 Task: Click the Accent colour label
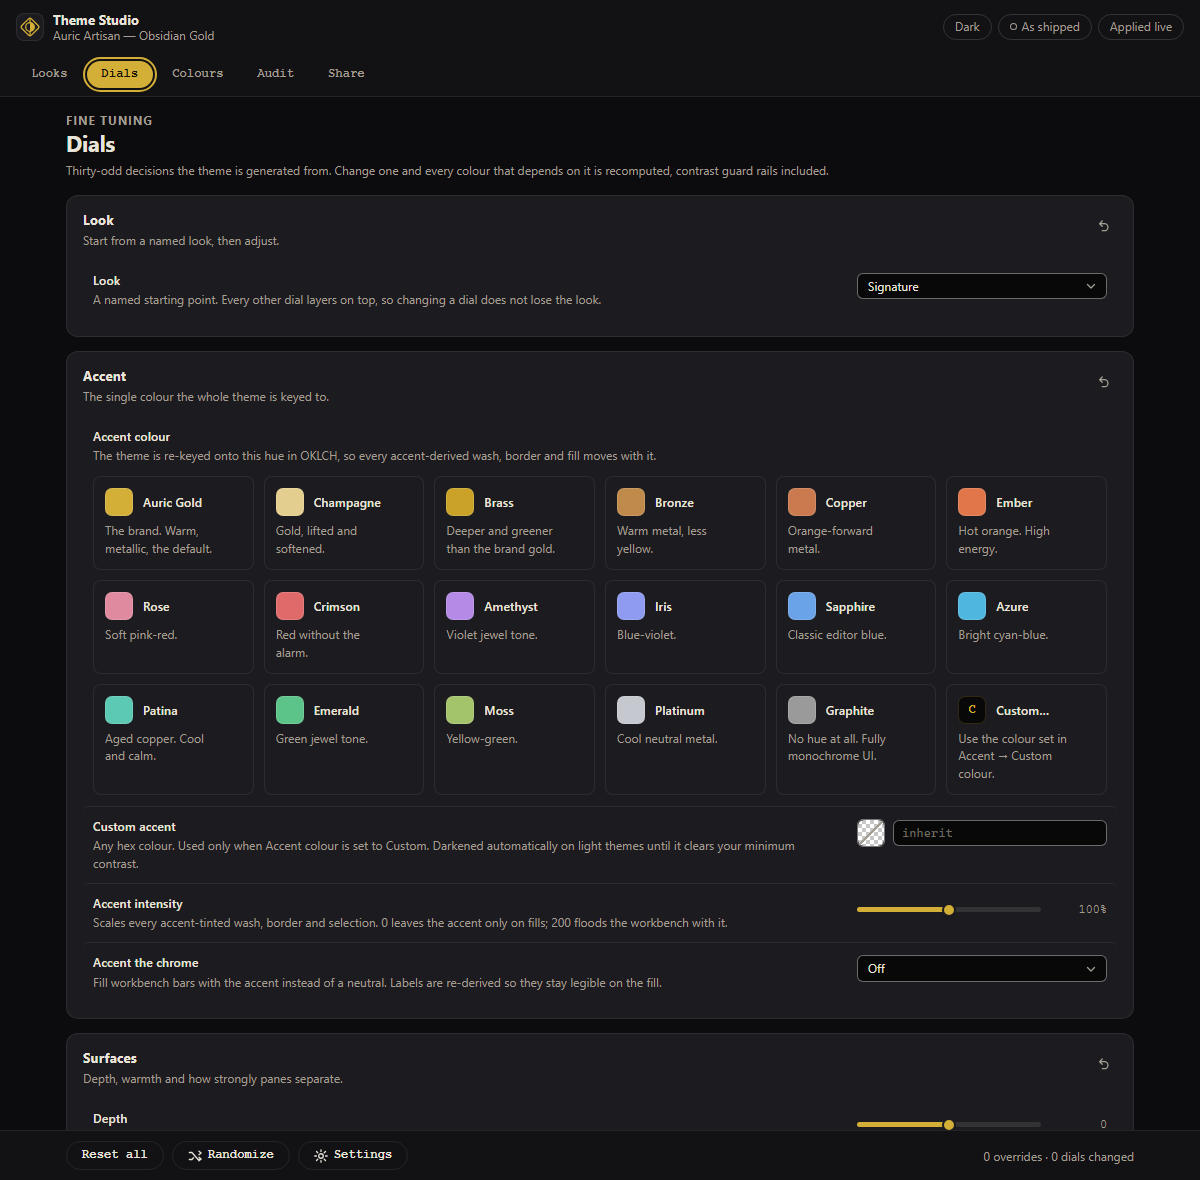click(132, 437)
